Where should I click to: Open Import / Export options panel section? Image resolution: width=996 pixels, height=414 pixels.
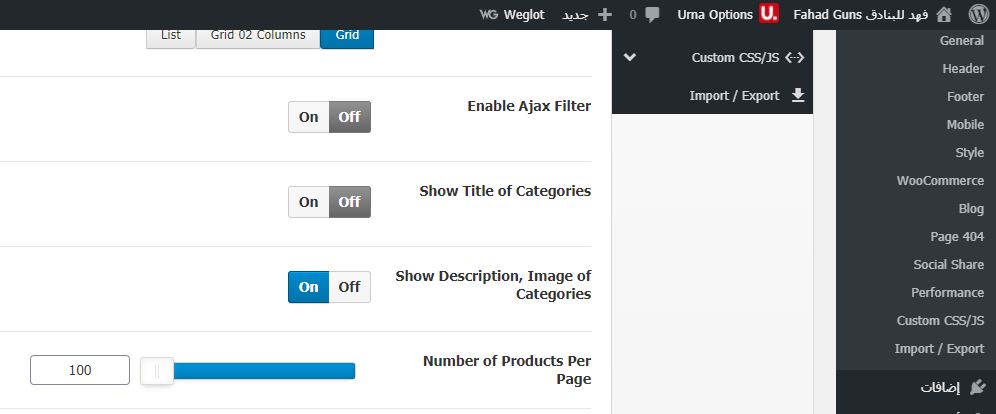tap(712, 95)
